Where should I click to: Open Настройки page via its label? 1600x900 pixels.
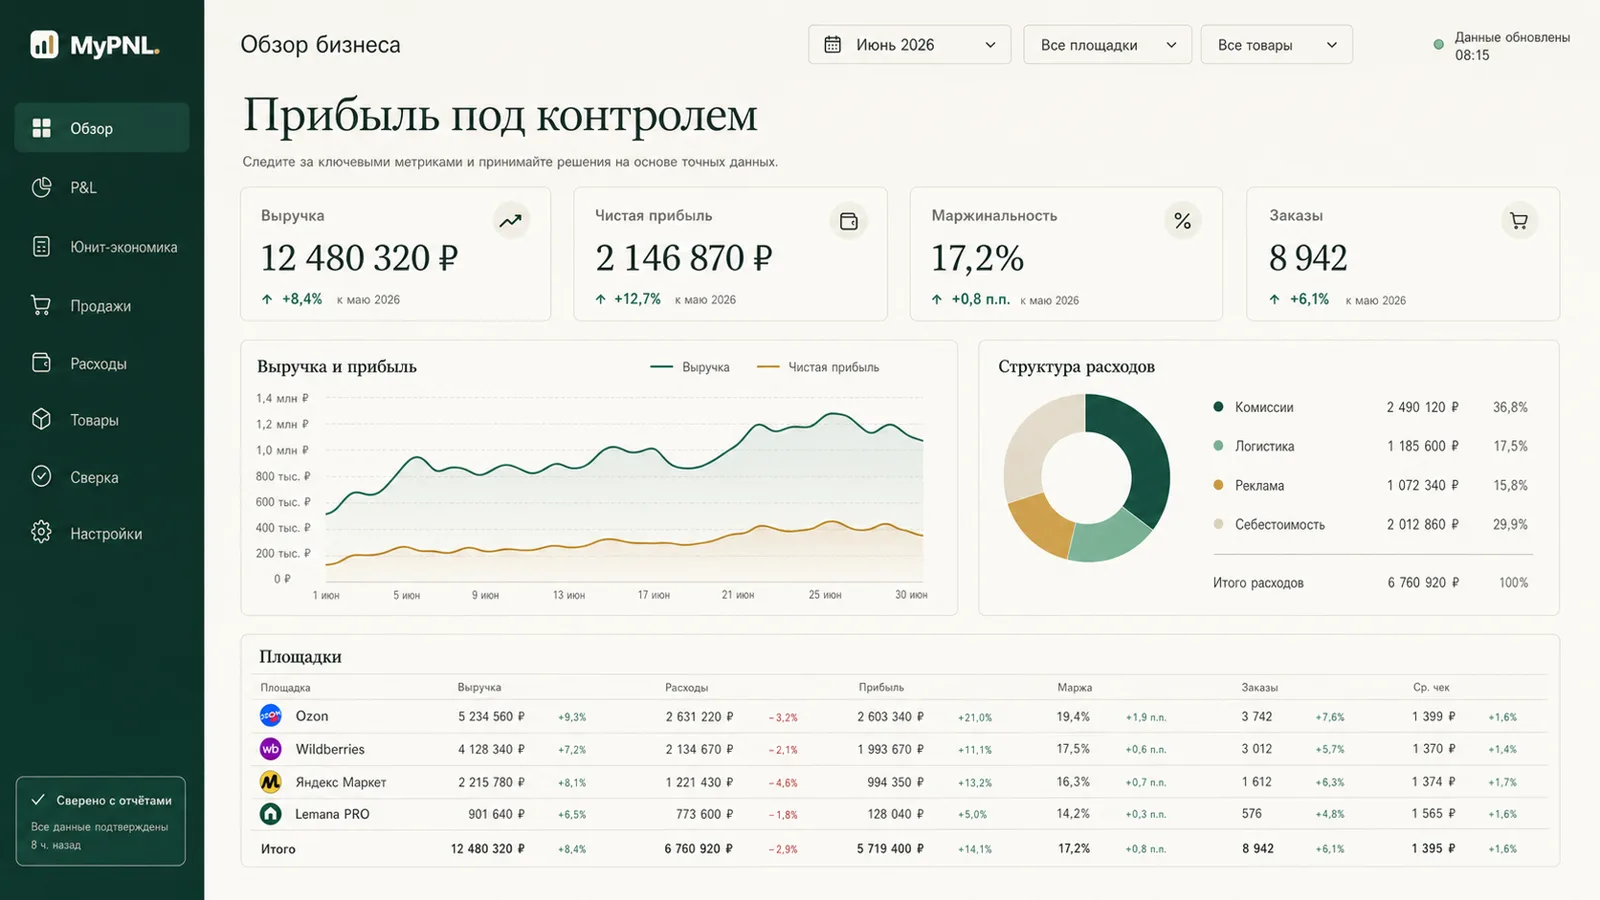click(106, 534)
